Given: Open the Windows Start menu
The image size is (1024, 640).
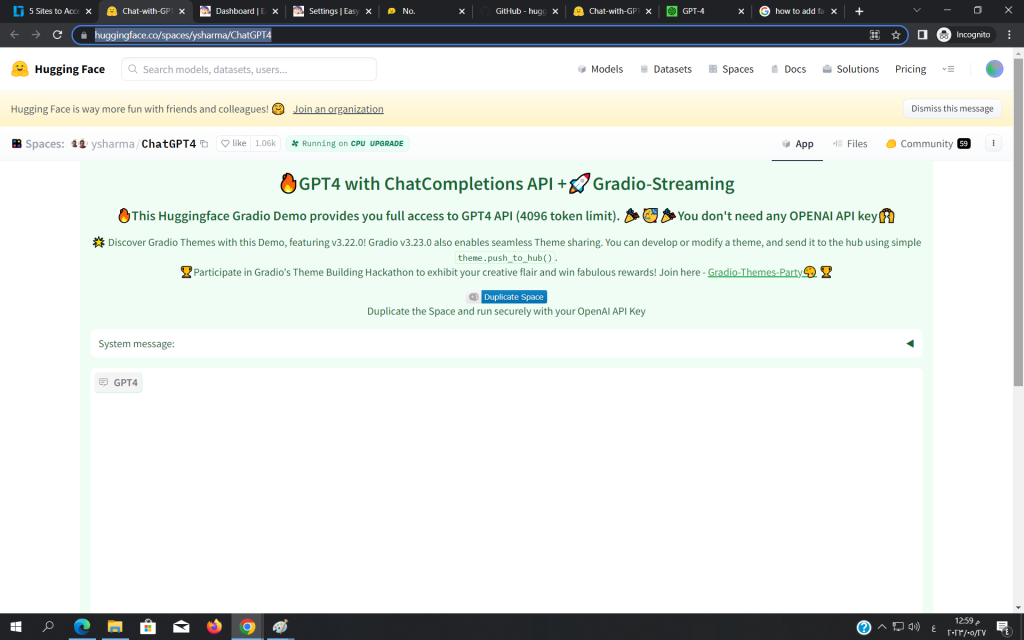Looking at the screenshot, I should tap(16, 627).
